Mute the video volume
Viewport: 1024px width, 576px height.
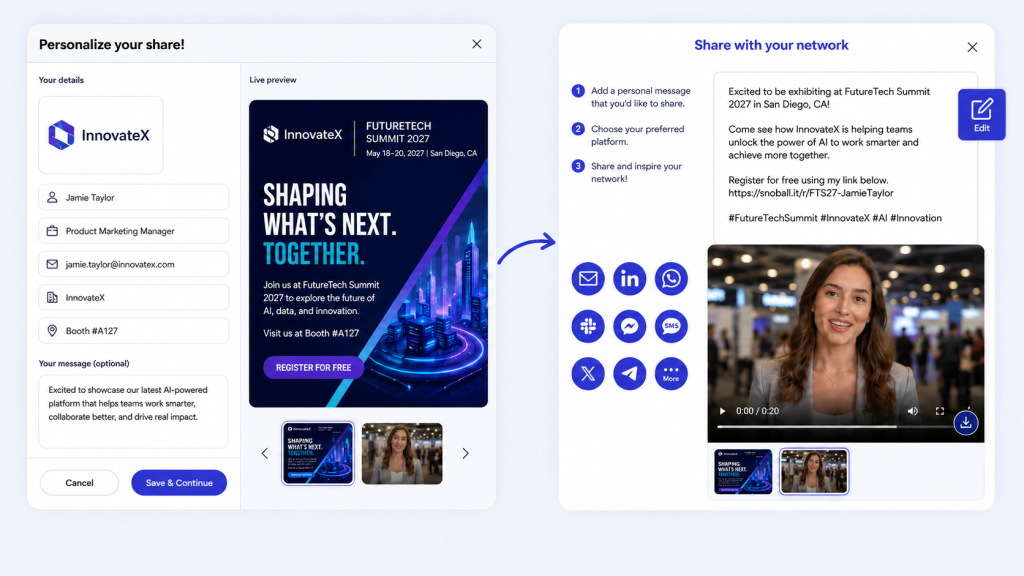912,411
